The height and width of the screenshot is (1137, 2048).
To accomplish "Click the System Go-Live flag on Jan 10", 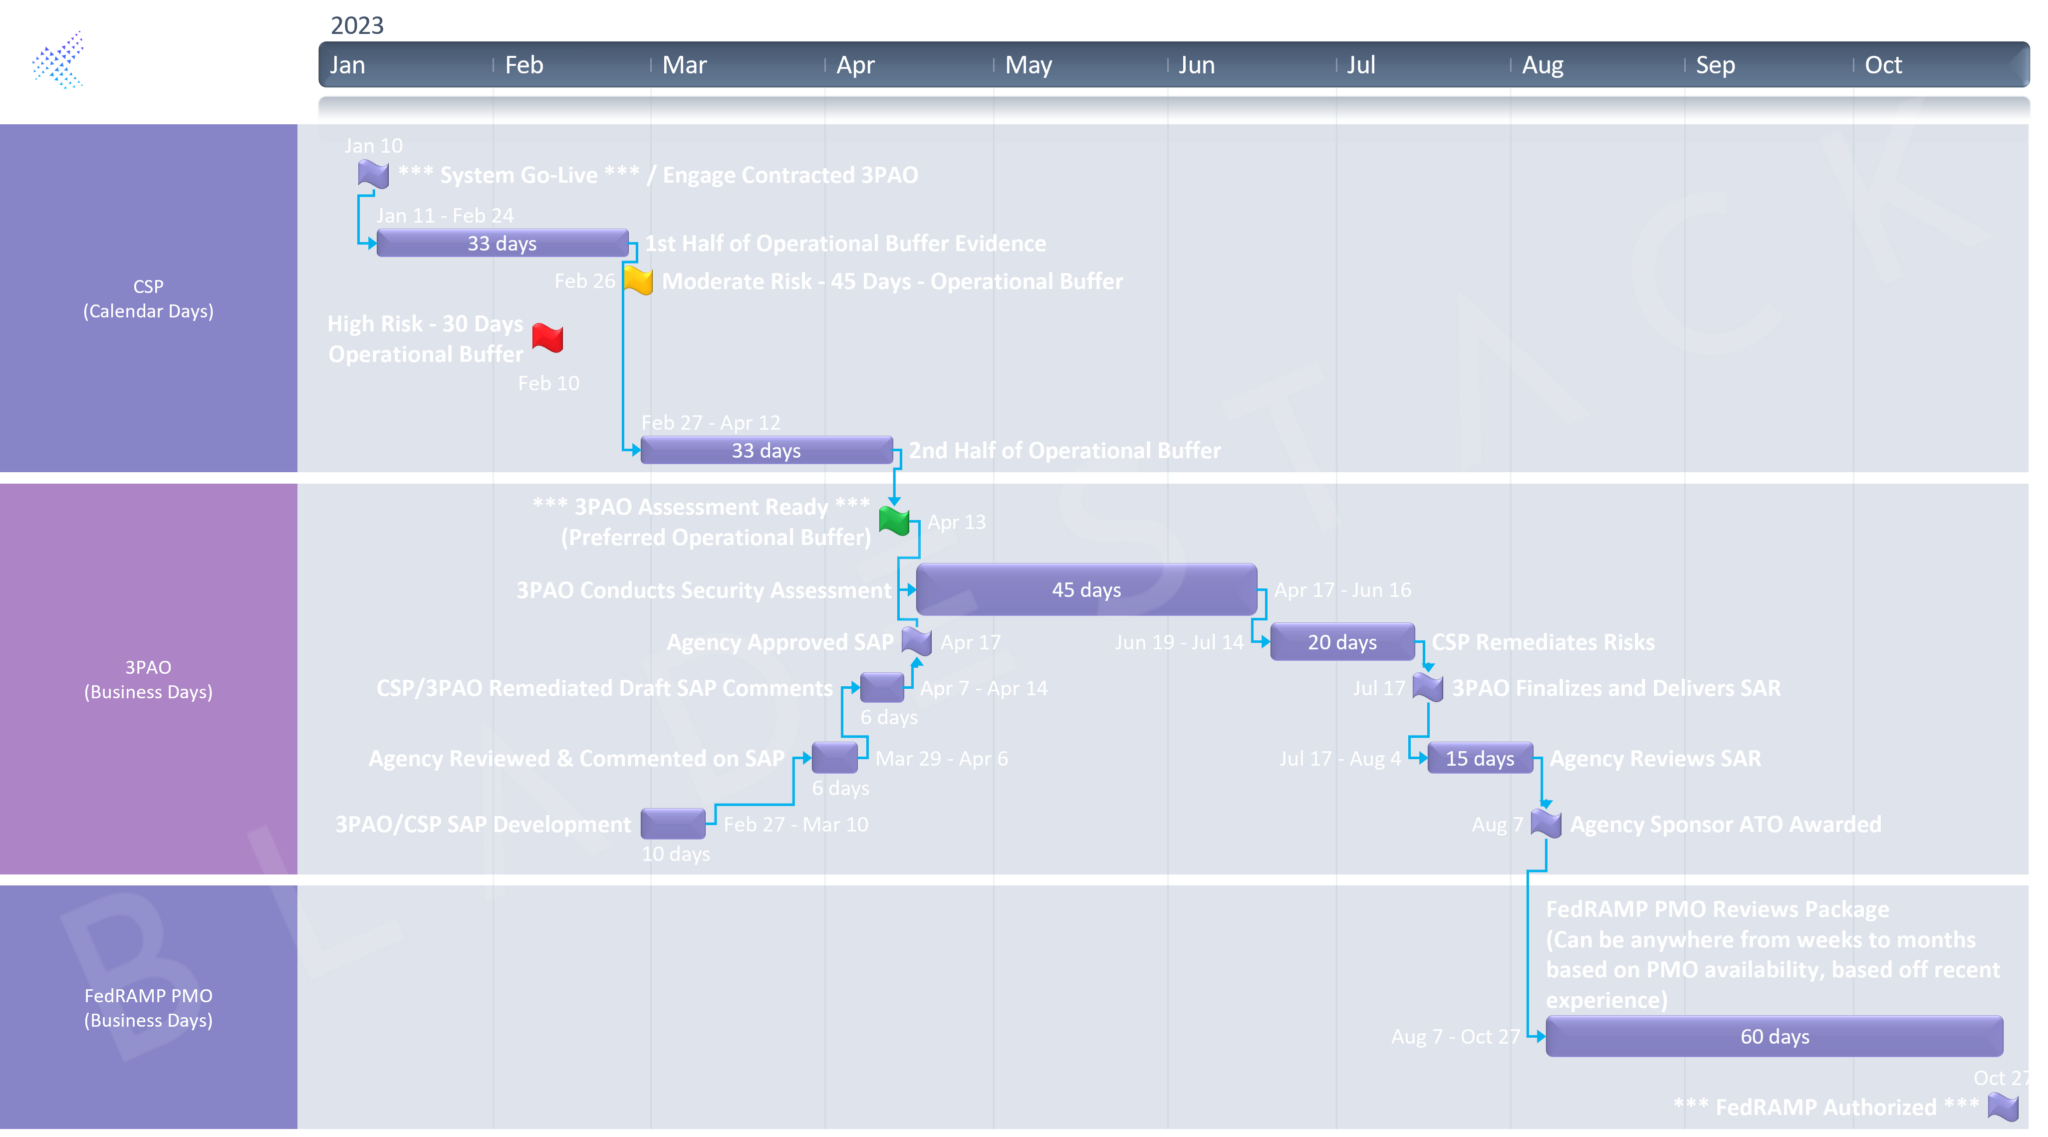I will tap(372, 174).
